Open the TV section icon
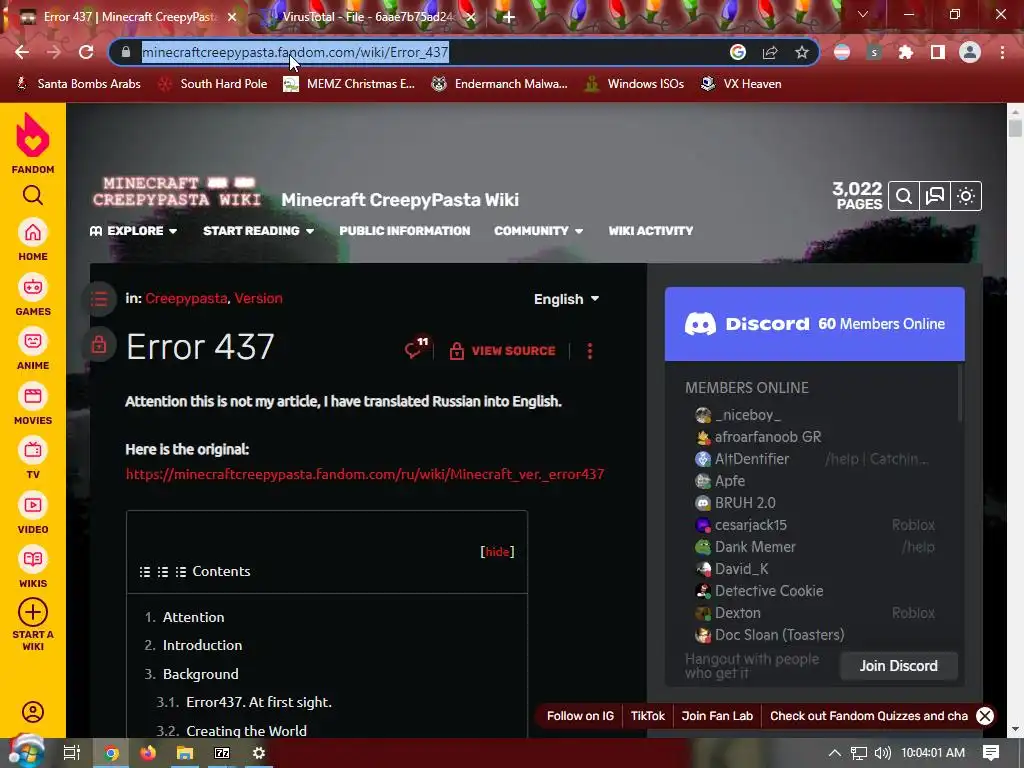1024x768 pixels. click(x=33, y=451)
